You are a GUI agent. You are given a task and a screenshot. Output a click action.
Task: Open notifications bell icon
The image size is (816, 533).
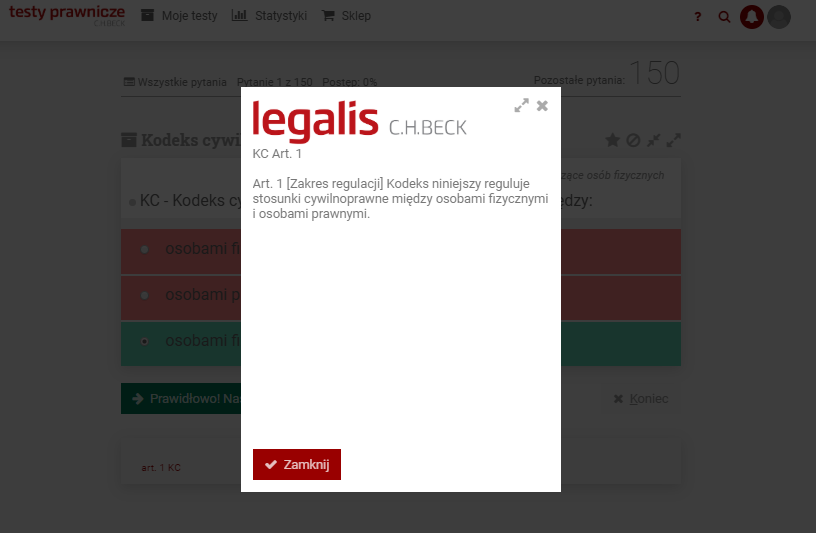click(751, 17)
